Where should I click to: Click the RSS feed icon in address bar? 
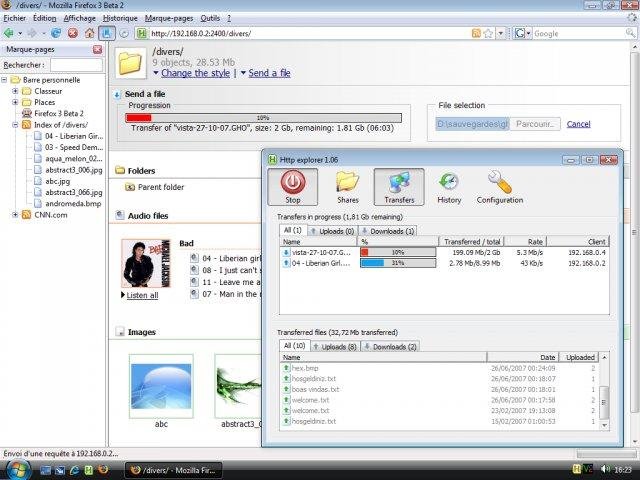[476, 33]
